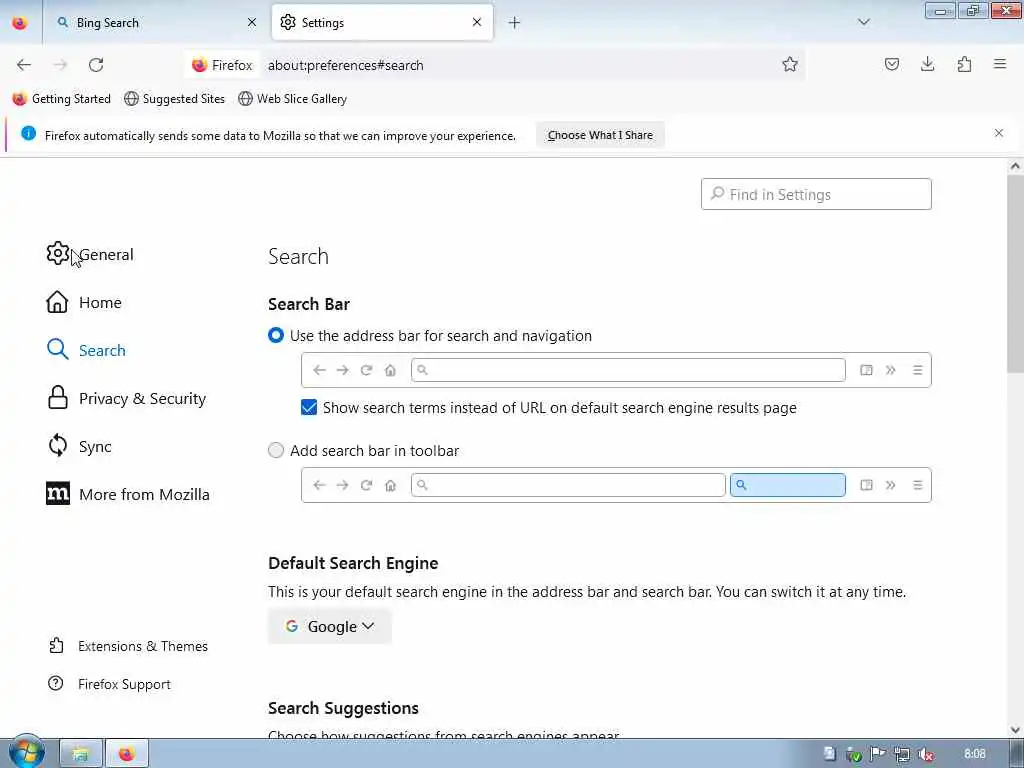Click the Firefox taskbar icon
The height and width of the screenshot is (768, 1024).
(x=127, y=754)
